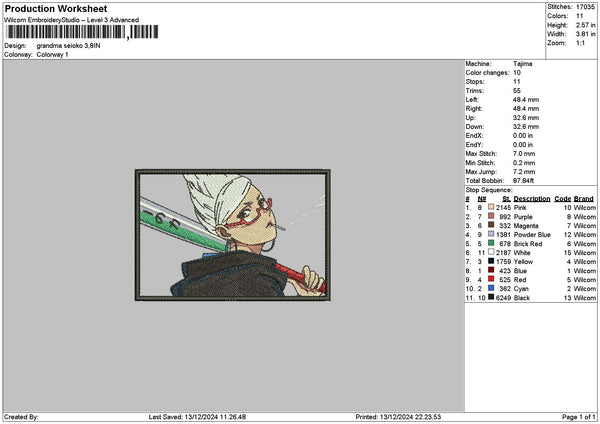Click the stitch count 6249 in Black row

pos(503,298)
